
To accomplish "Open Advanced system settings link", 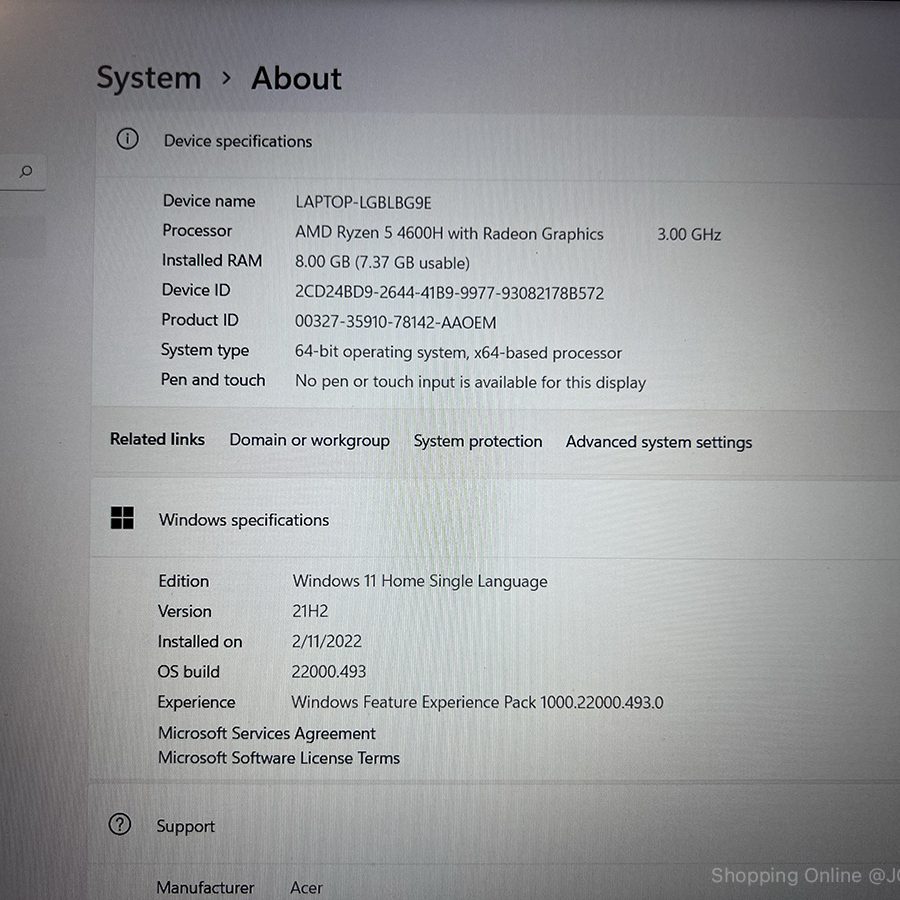I will click(659, 442).
